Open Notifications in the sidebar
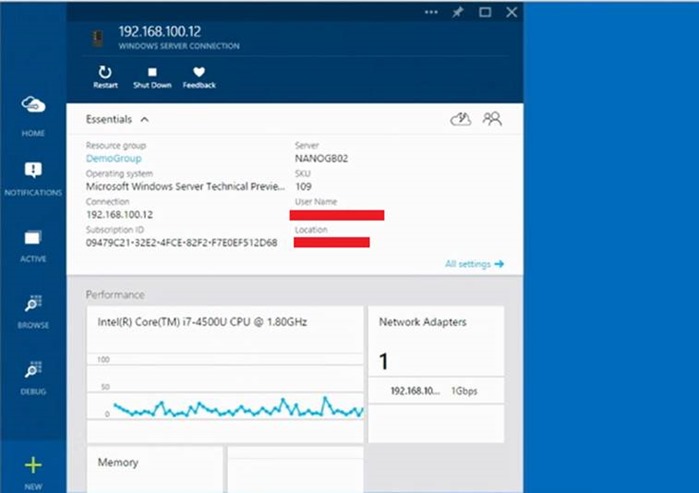The image size is (699, 493). click(33, 178)
